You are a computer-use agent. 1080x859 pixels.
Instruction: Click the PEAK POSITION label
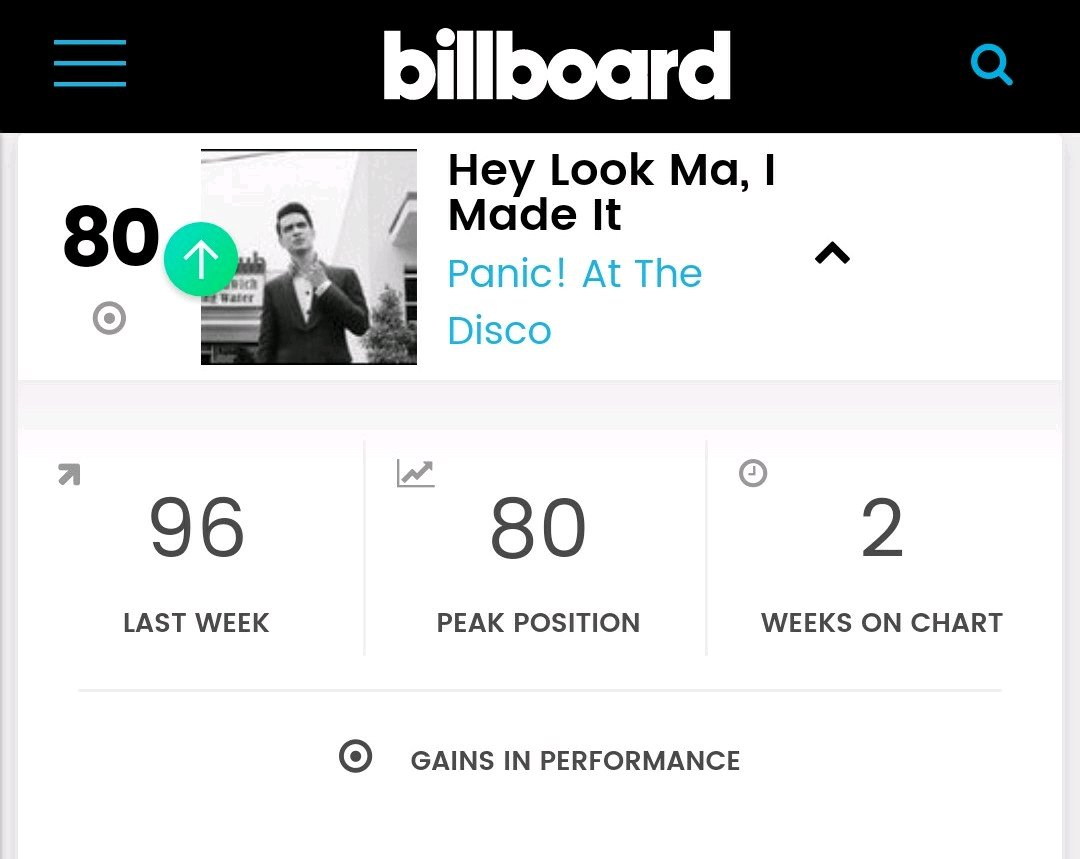coord(538,623)
